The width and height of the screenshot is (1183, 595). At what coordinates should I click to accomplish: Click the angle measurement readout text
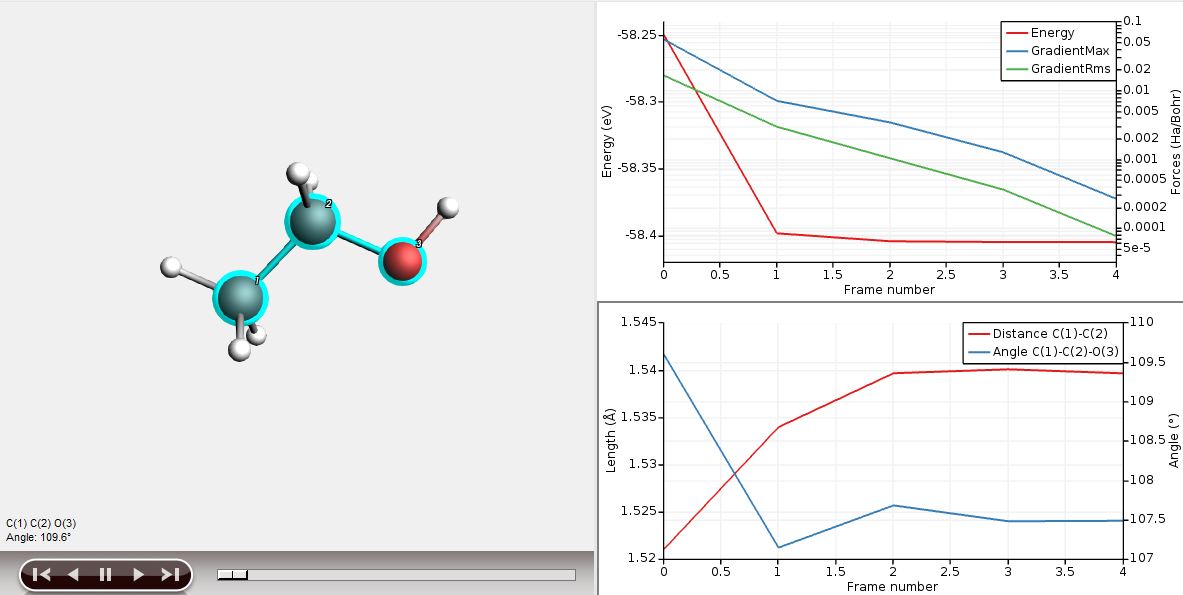coord(38,537)
